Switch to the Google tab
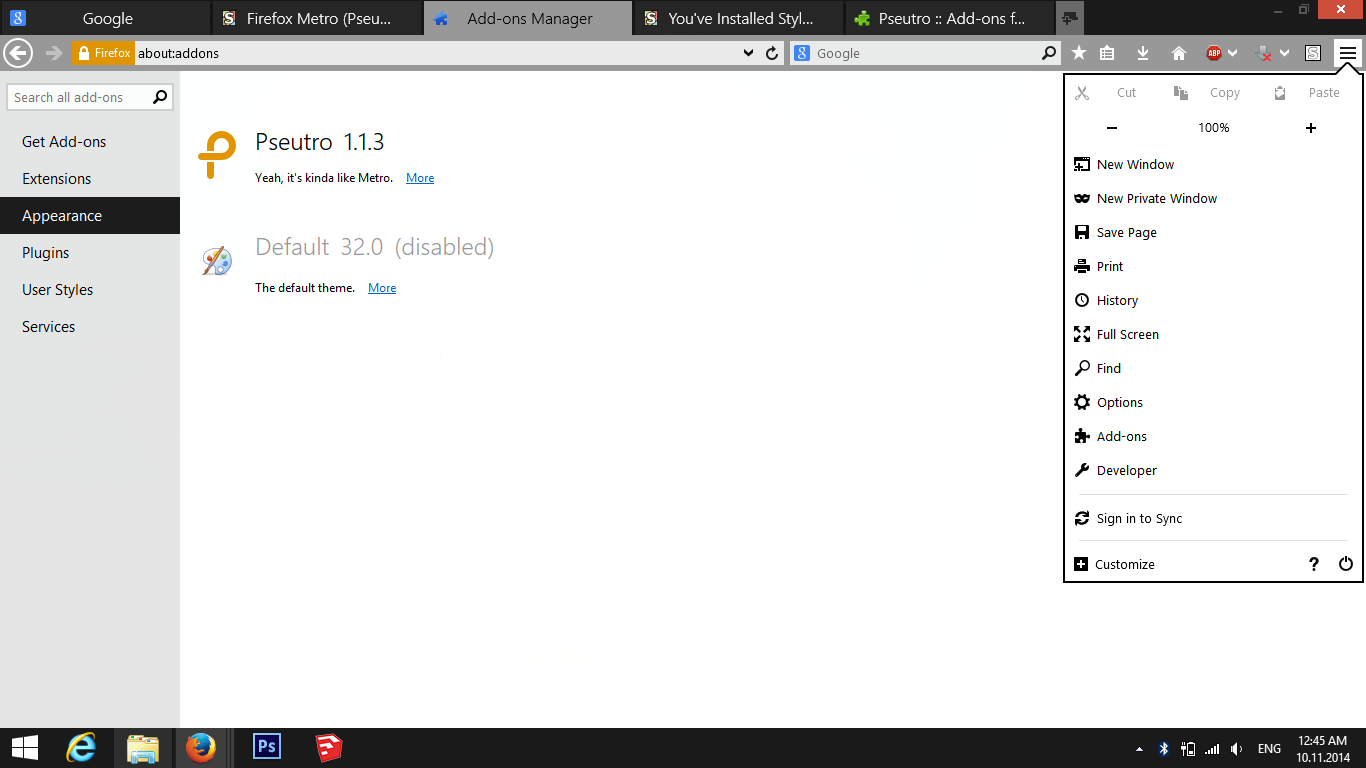The width and height of the screenshot is (1366, 768). [106, 18]
